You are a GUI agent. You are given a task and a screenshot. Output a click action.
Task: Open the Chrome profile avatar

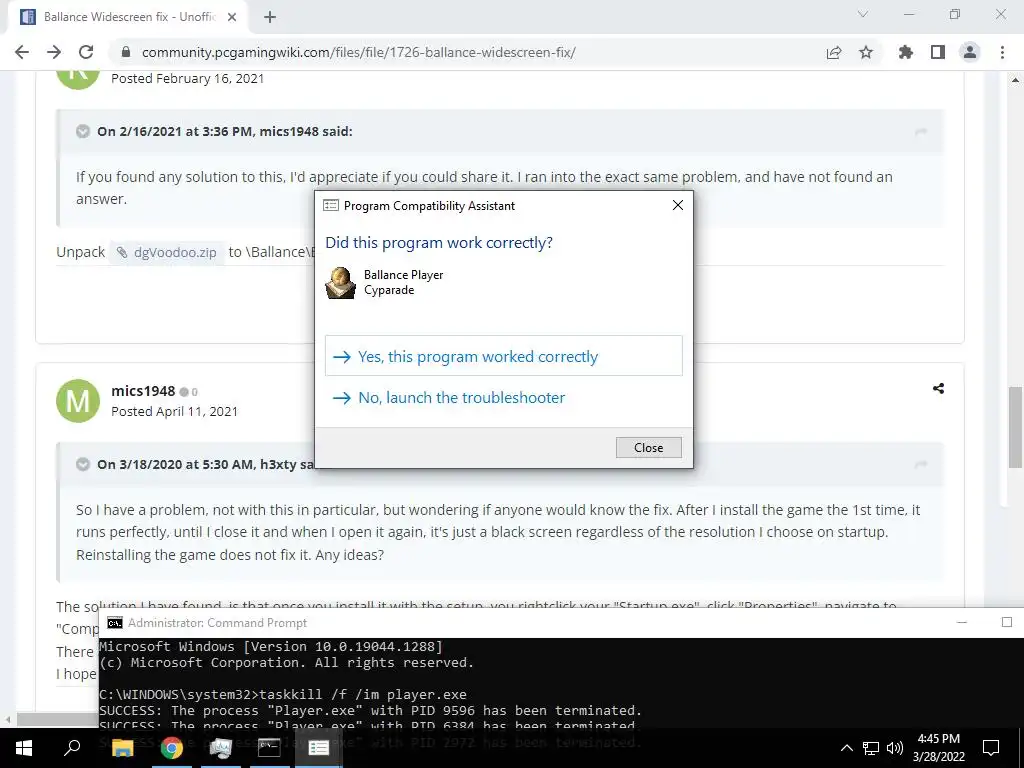coord(970,52)
